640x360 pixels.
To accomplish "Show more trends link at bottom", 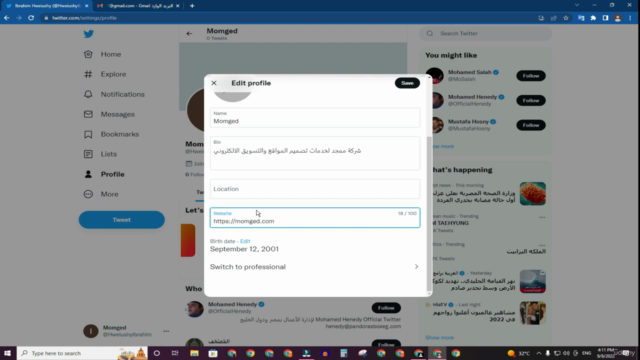I will (439, 338).
